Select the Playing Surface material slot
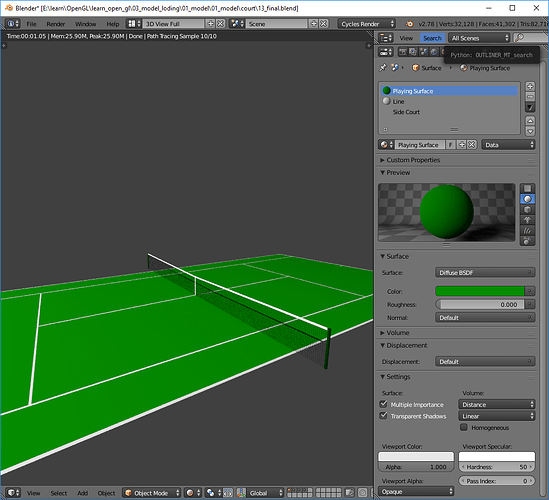This screenshot has height=500, width=549. tap(449, 91)
